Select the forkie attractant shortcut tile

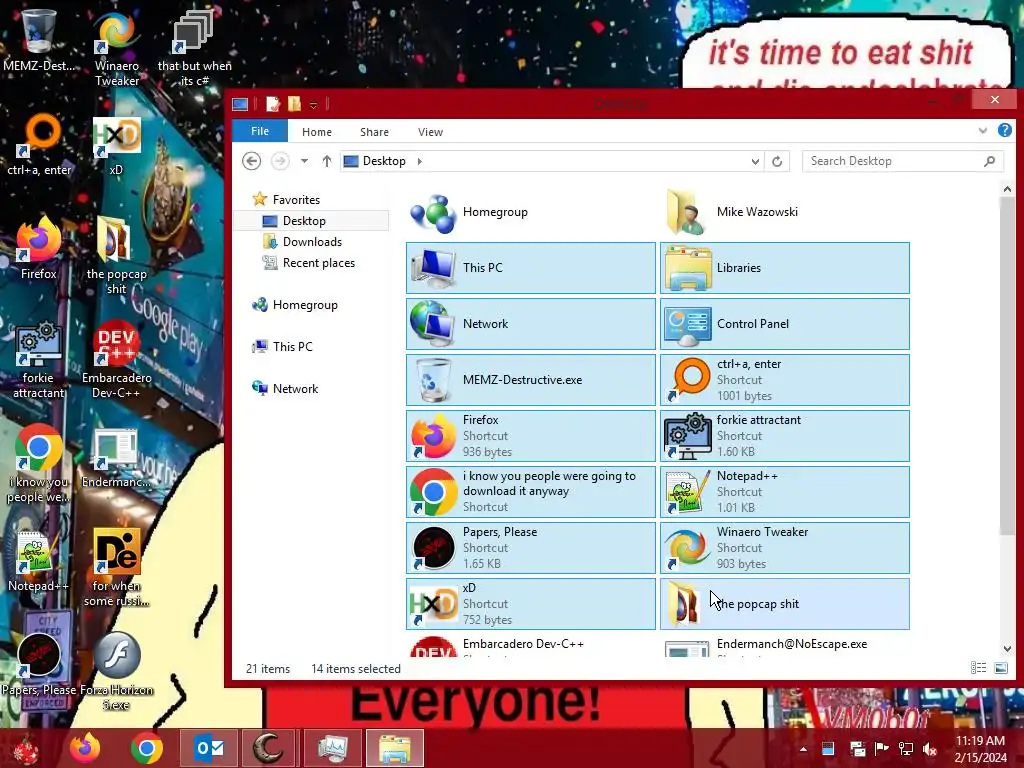784,436
